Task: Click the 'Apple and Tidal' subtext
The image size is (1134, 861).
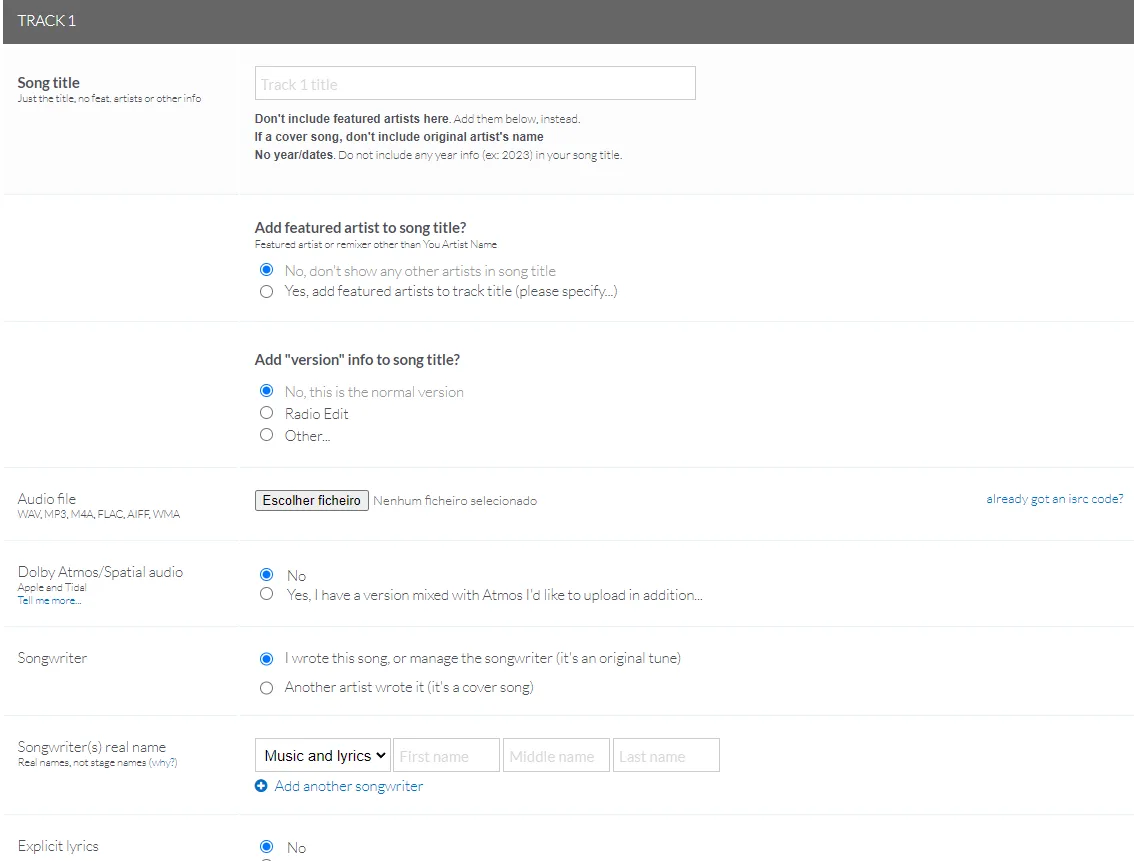Action: click(x=52, y=588)
